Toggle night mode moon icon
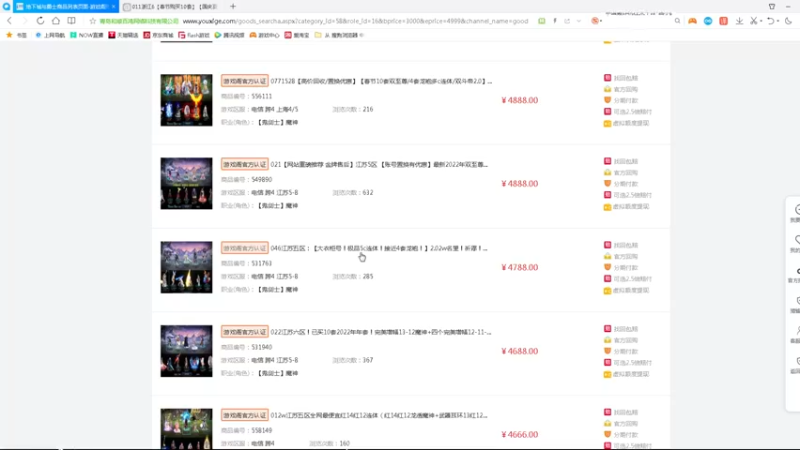The image size is (800, 450). pos(788,21)
